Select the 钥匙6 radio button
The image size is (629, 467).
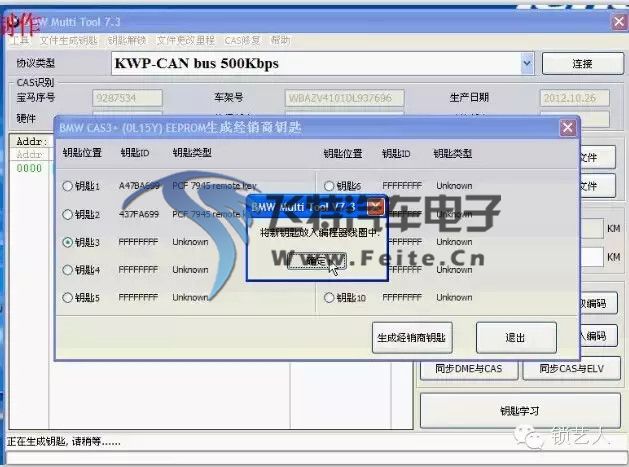click(x=329, y=186)
